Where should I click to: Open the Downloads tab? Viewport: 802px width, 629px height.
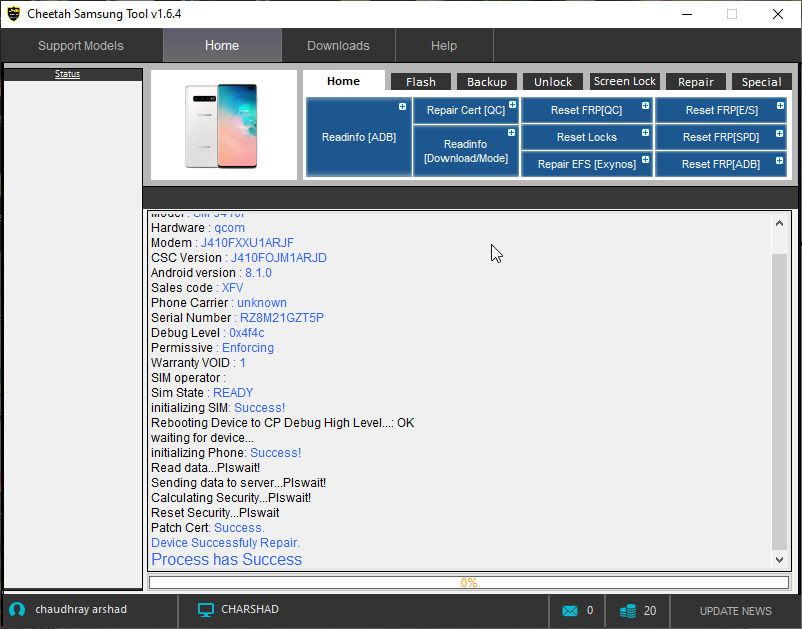pyautogui.click(x=338, y=46)
